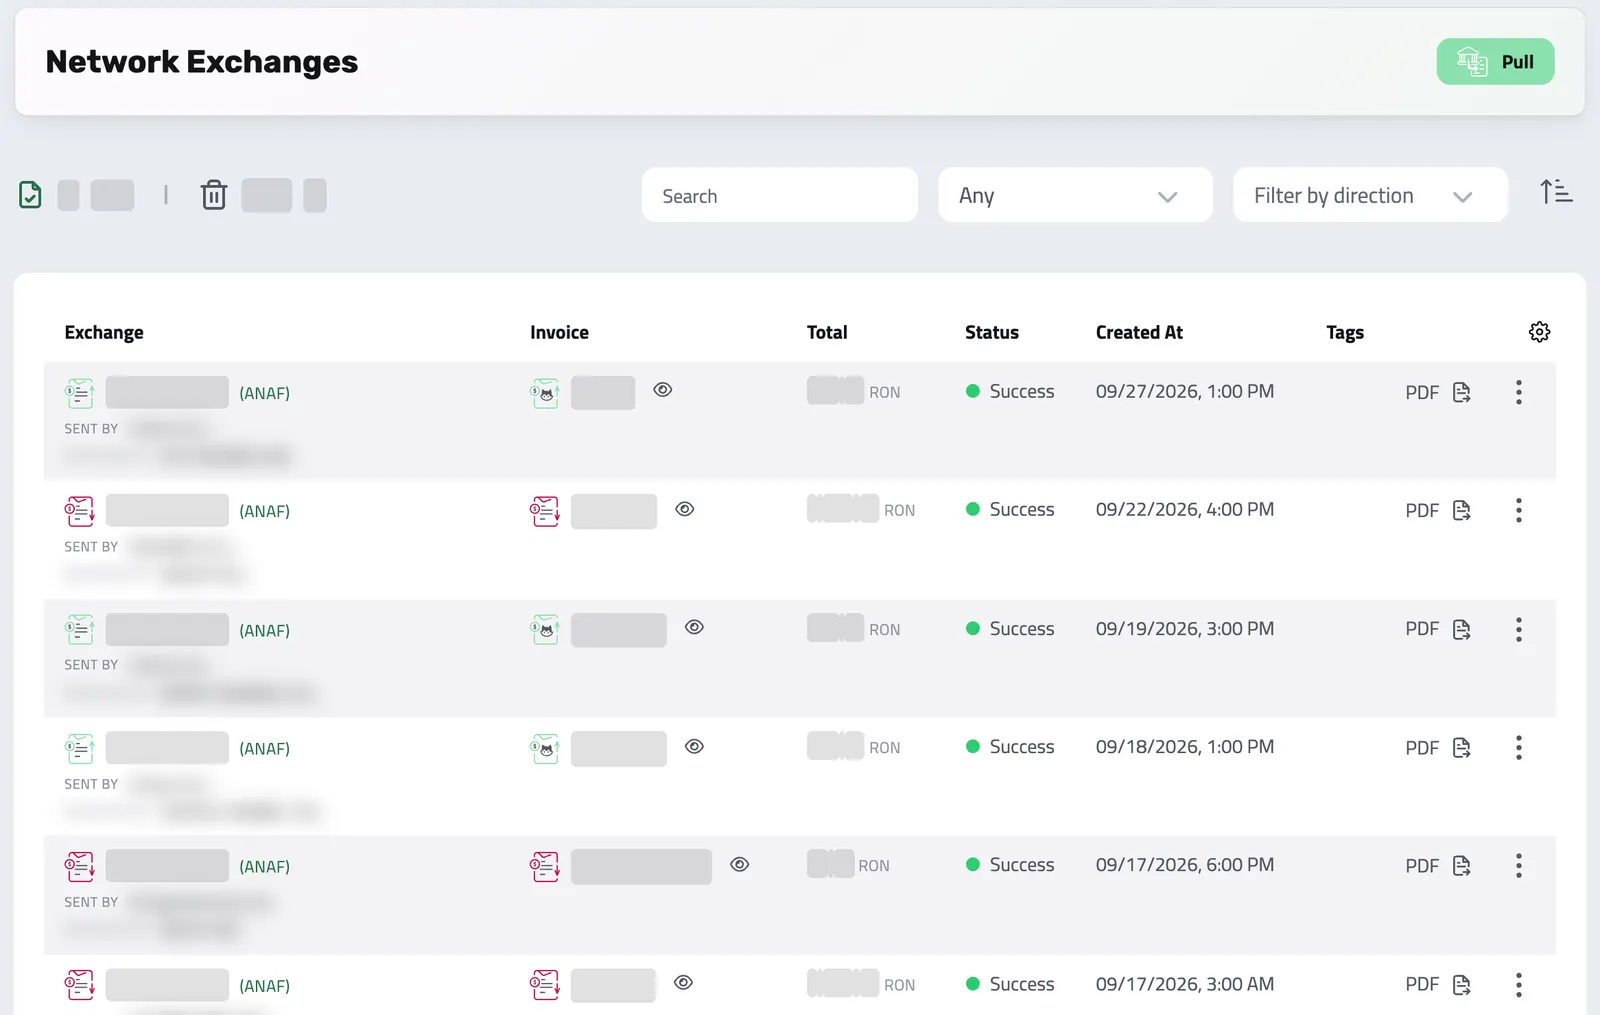Click exchange icon in 09/17/2026 6:00 PM row
Image resolution: width=1600 pixels, height=1015 pixels.
[80, 866]
